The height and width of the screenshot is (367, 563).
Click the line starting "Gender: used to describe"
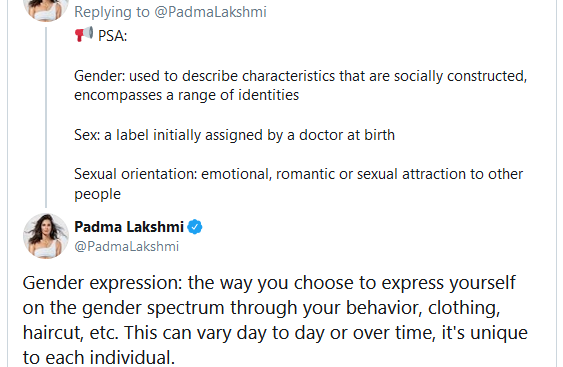pos(301,76)
